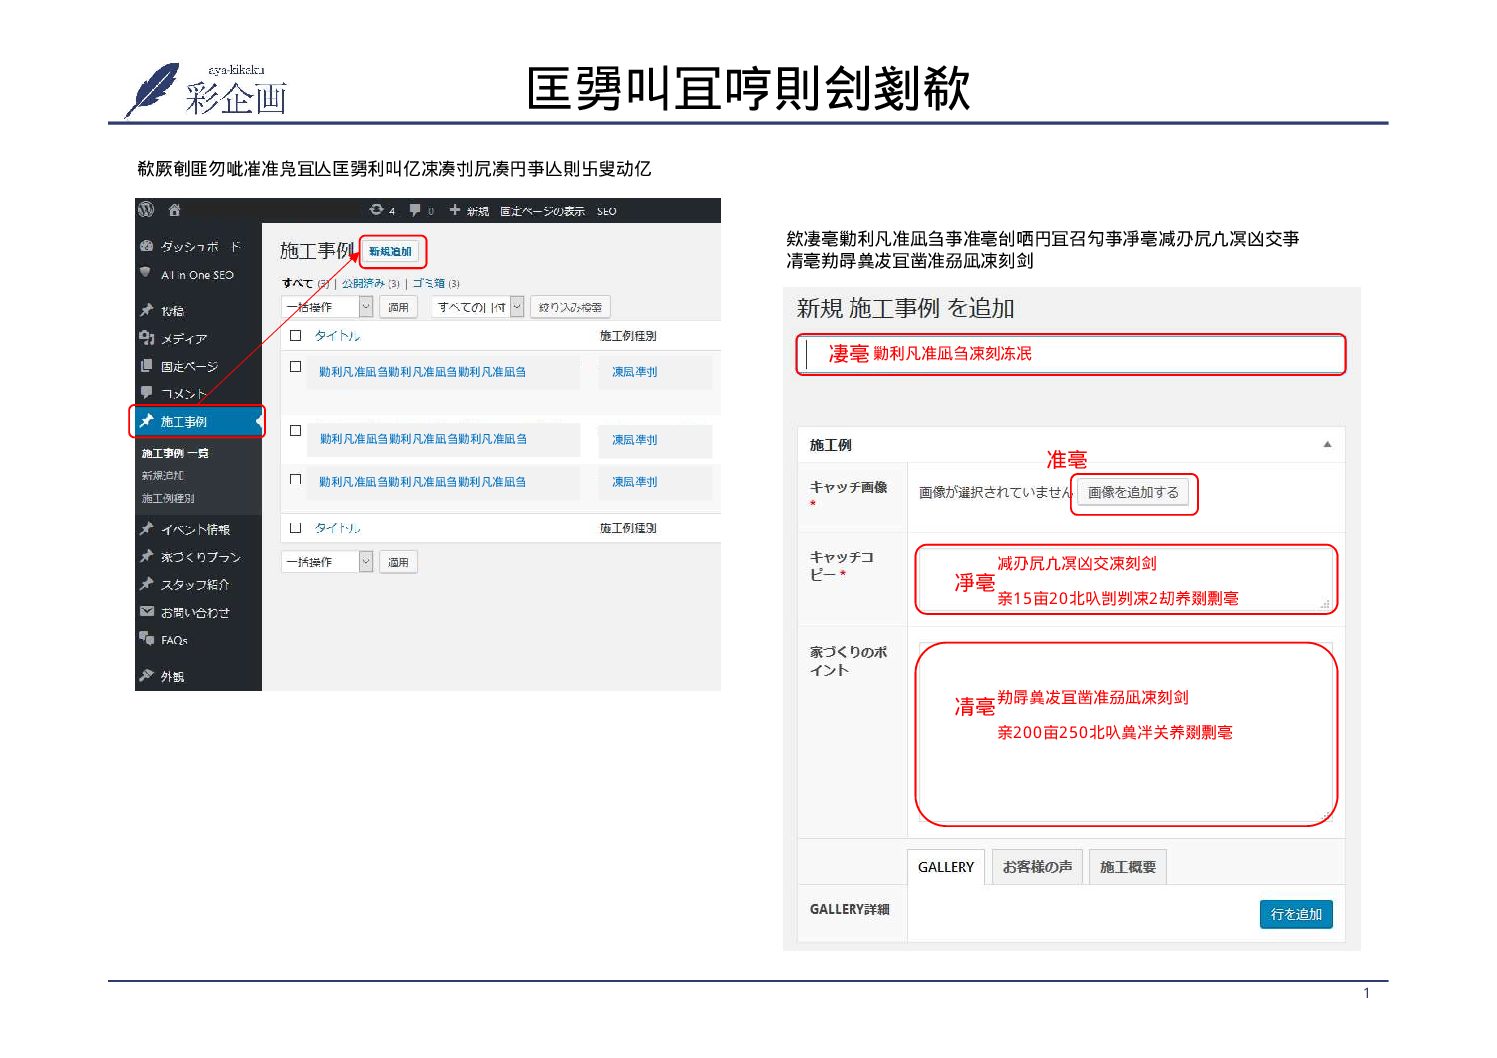The image size is (1497, 1058).
Task: Click the 画像を追加する button
Action: coord(1133,493)
